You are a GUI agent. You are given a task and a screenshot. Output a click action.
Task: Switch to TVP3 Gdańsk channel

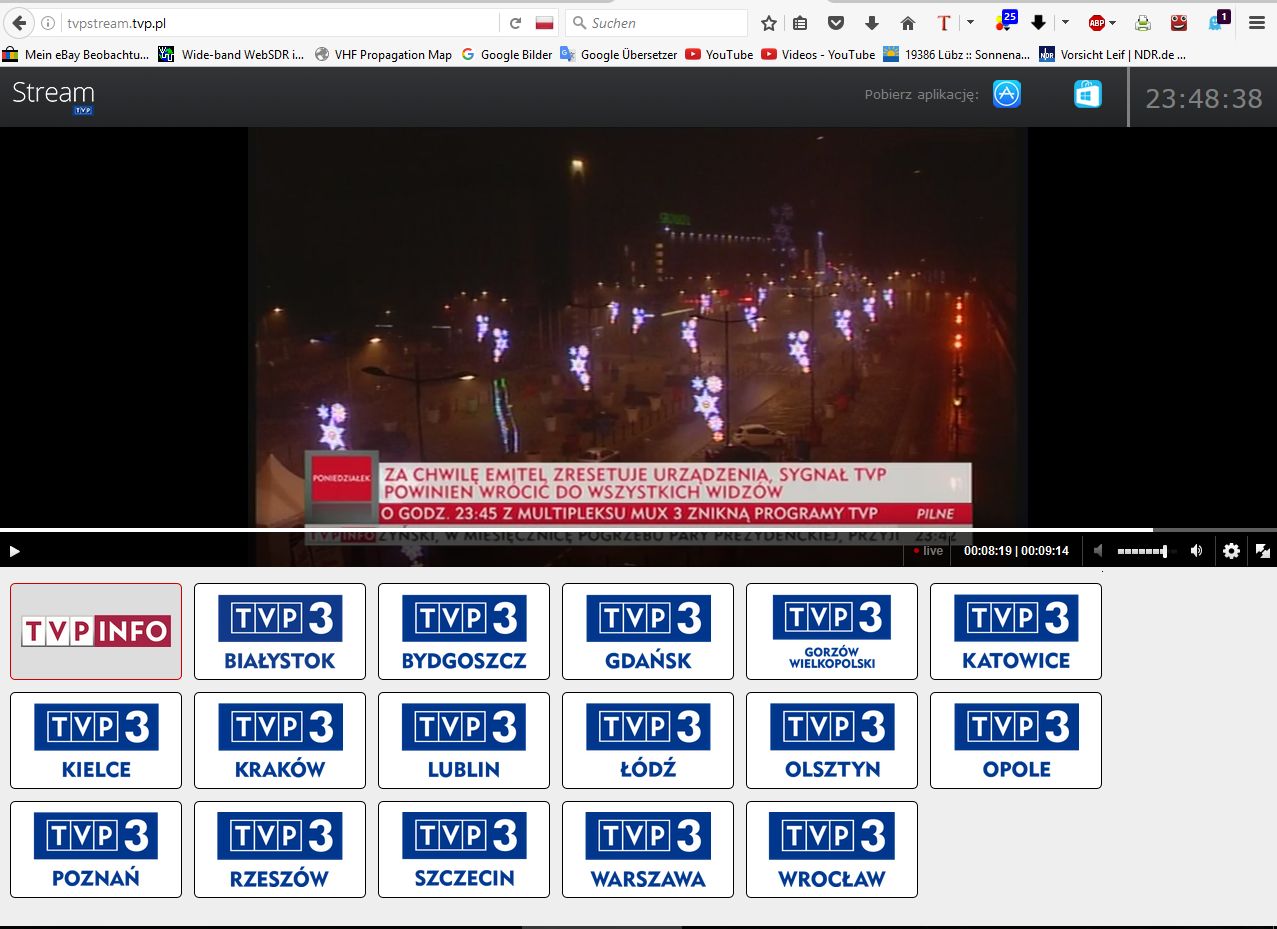click(x=648, y=631)
